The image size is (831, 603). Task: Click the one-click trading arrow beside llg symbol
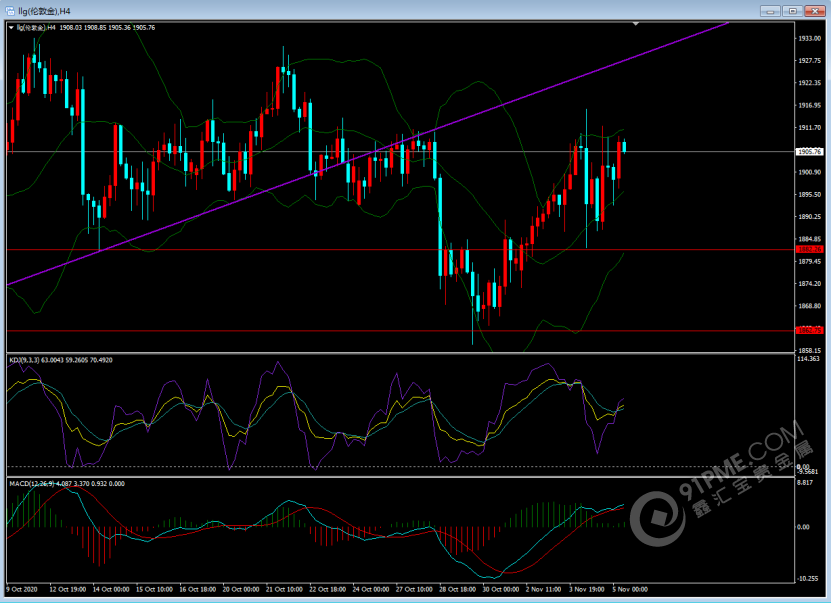click(12, 28)
